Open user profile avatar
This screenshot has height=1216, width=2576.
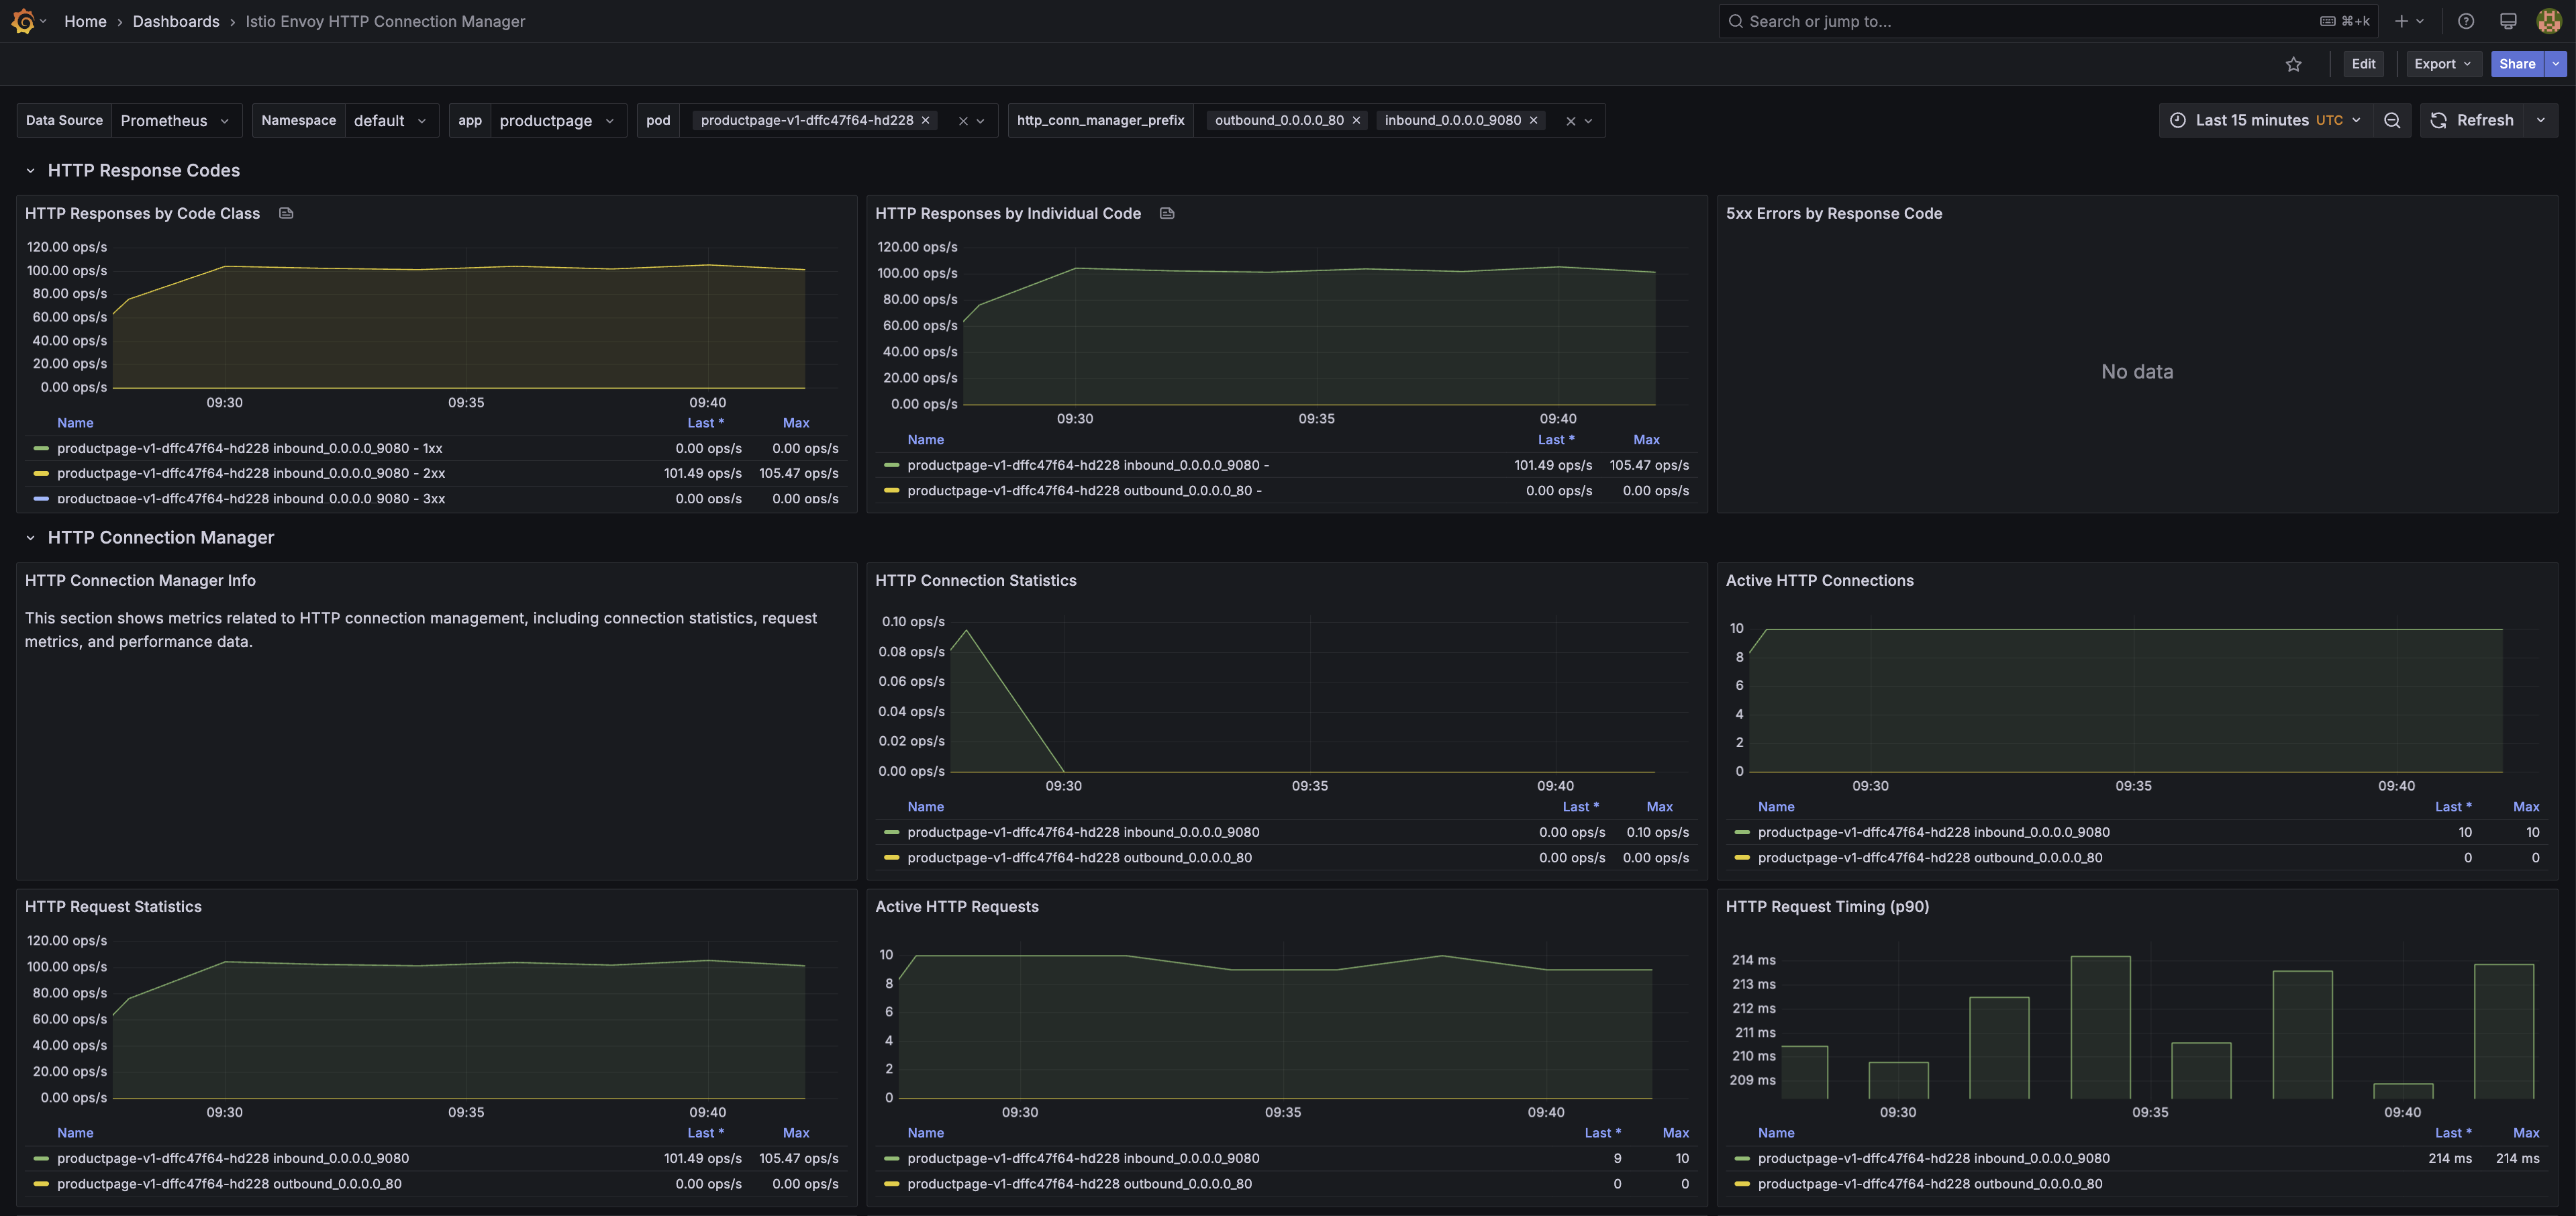pos(2548,21)
